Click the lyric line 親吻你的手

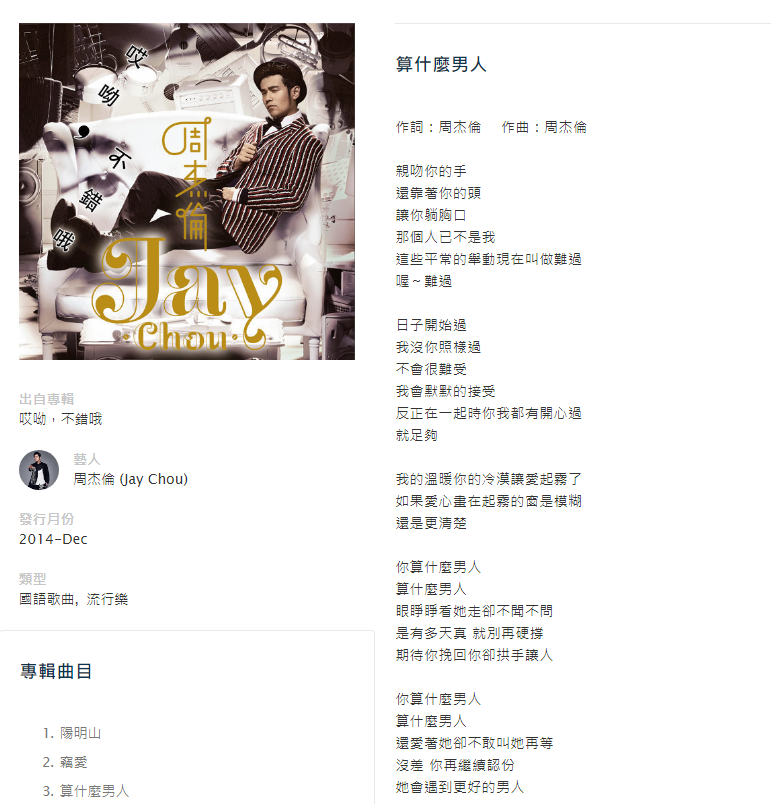pyautogui.click(x=431, y=171)
